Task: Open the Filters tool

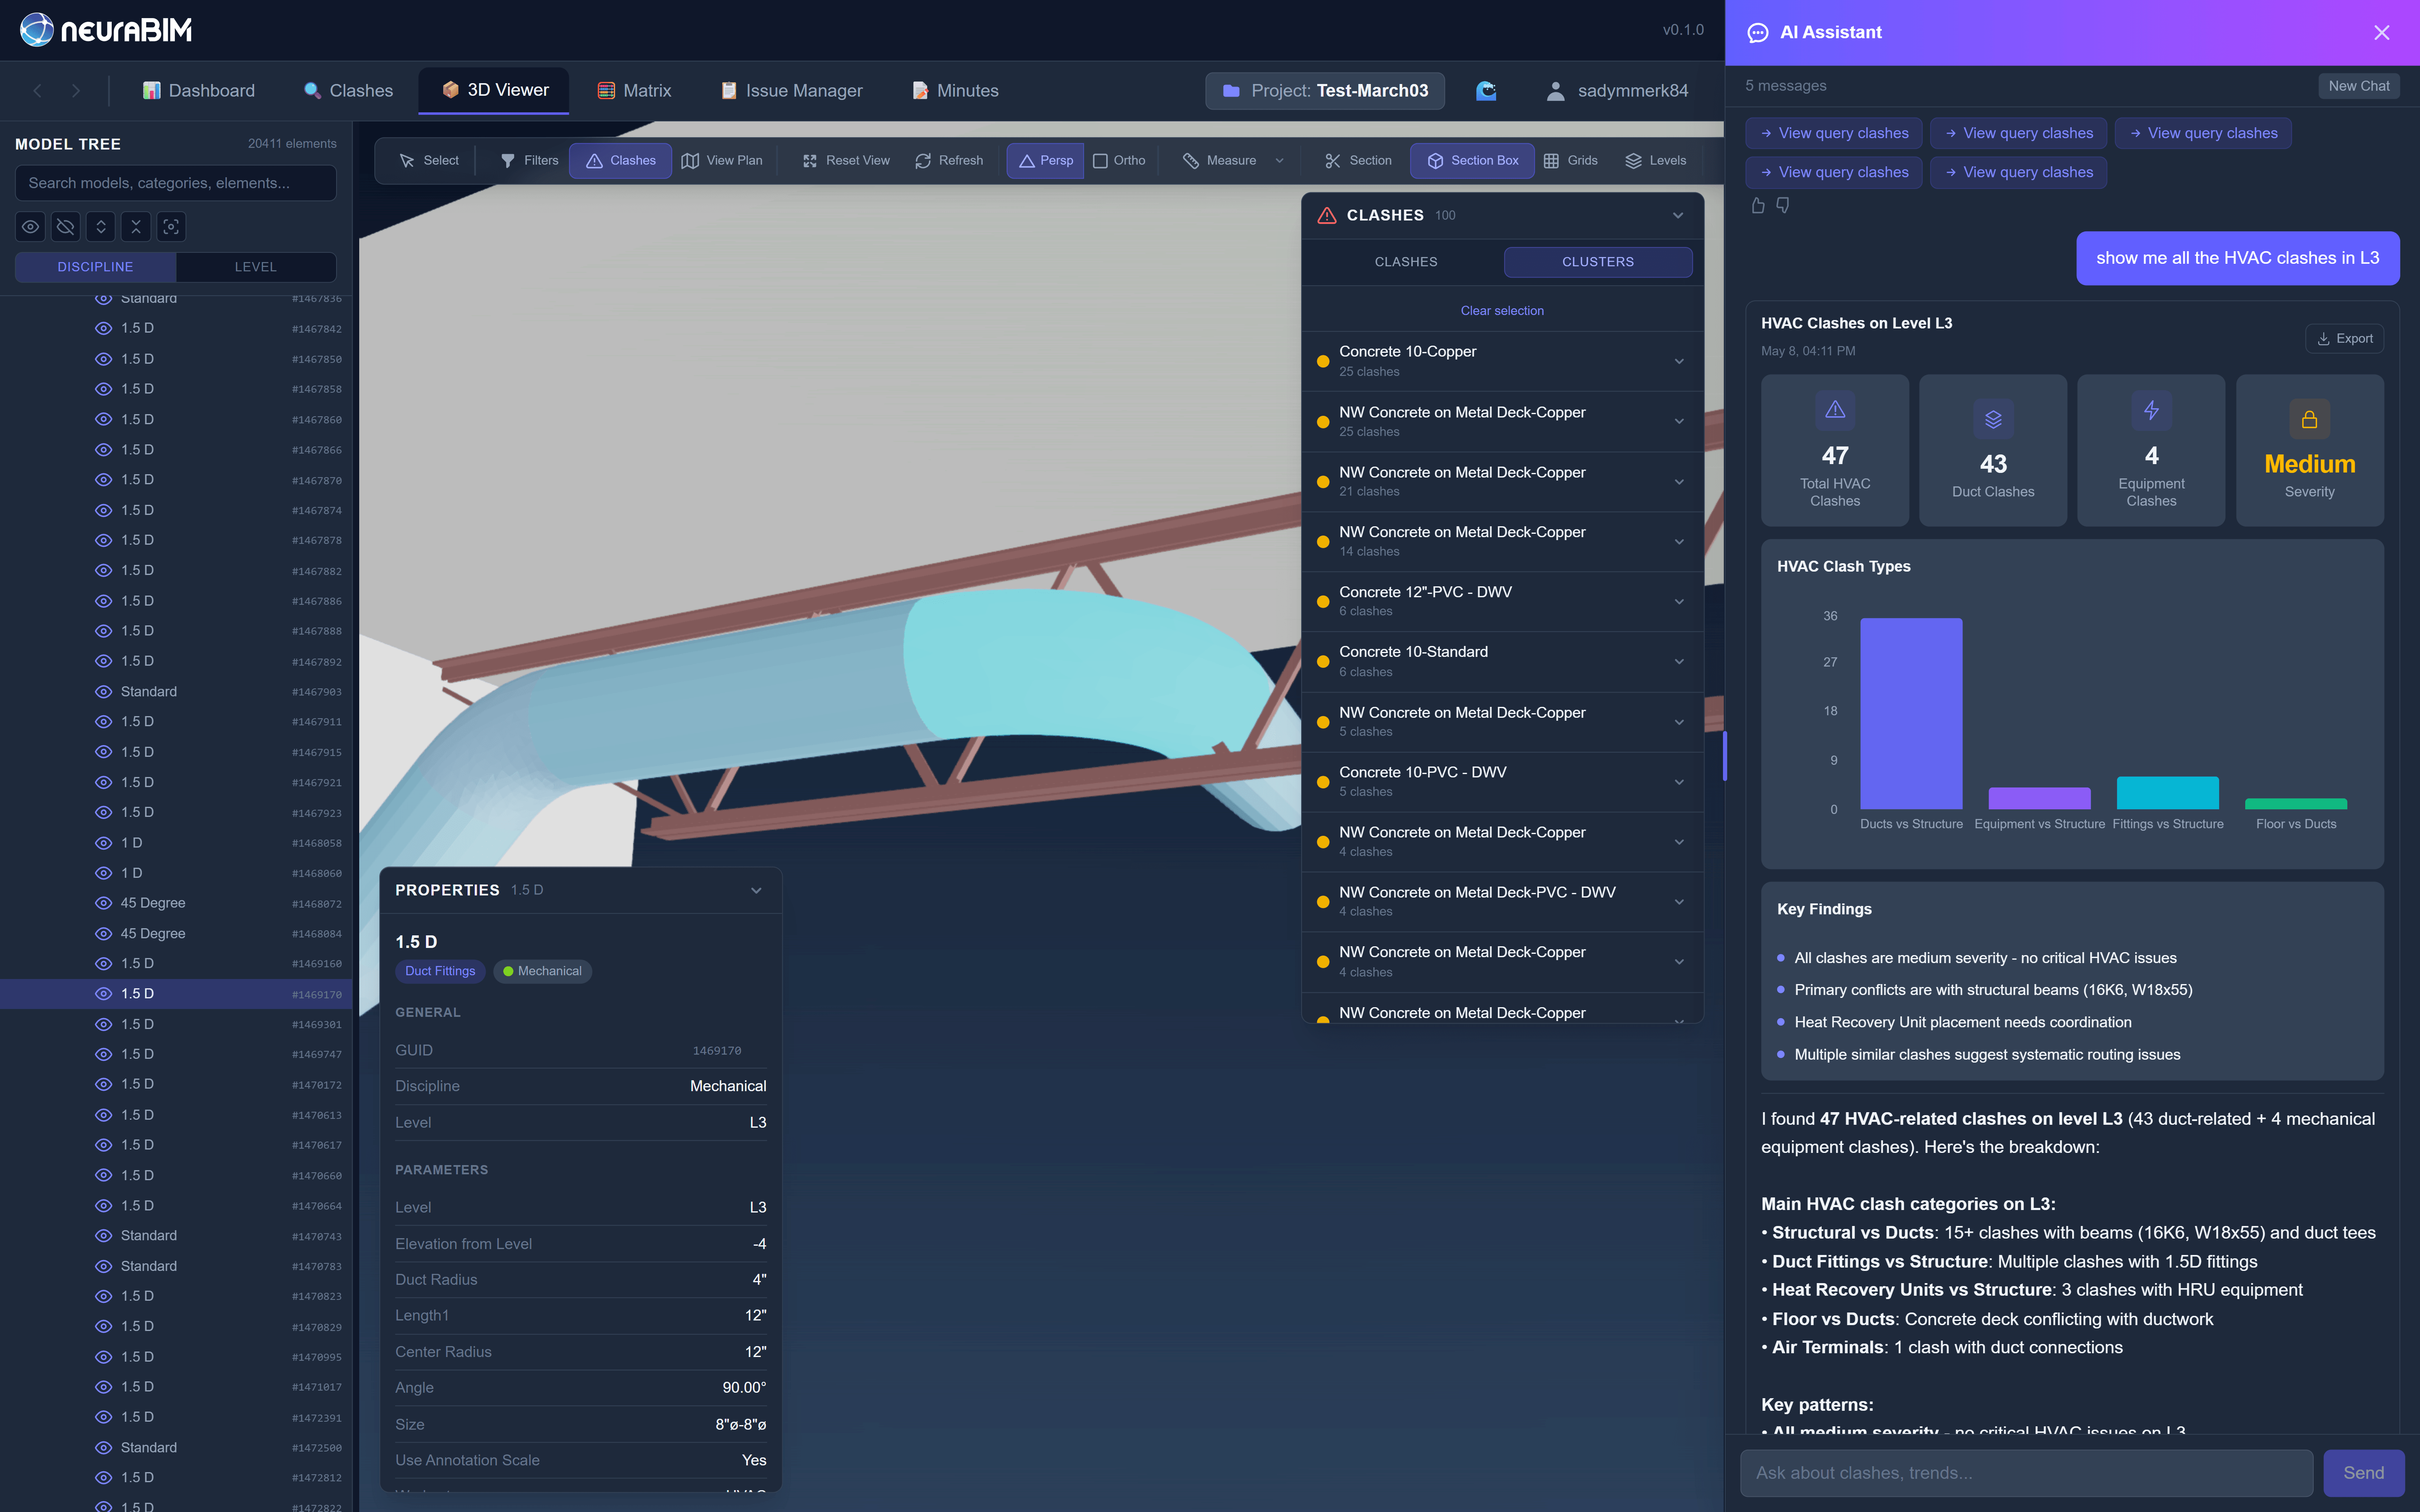Action: click(x=529, y=160)
